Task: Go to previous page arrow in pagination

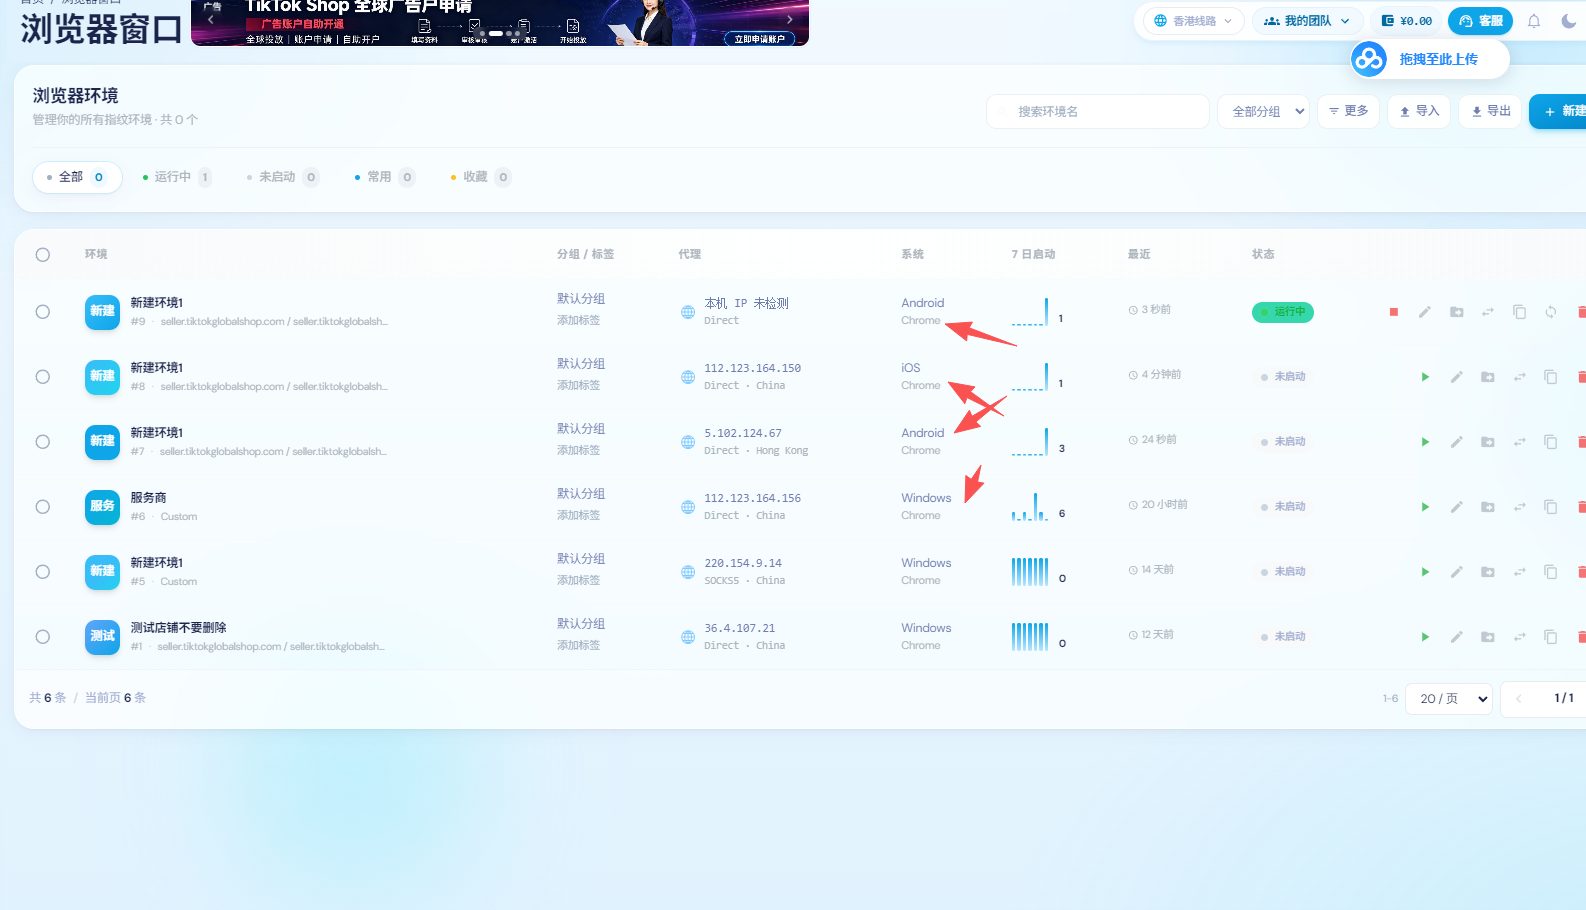Action: (x=1519, y=699)
